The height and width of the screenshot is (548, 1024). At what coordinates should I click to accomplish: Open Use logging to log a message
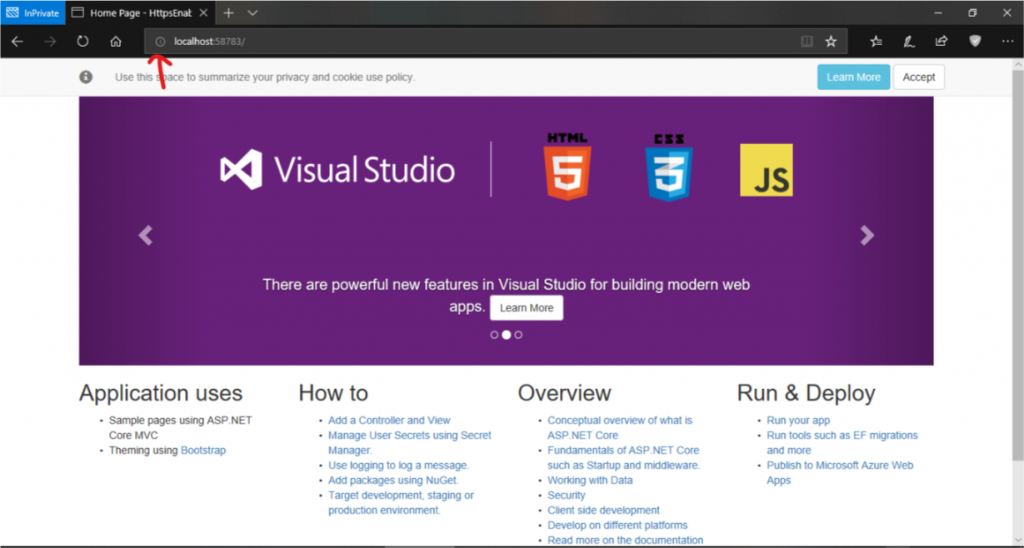click(398, 465)
